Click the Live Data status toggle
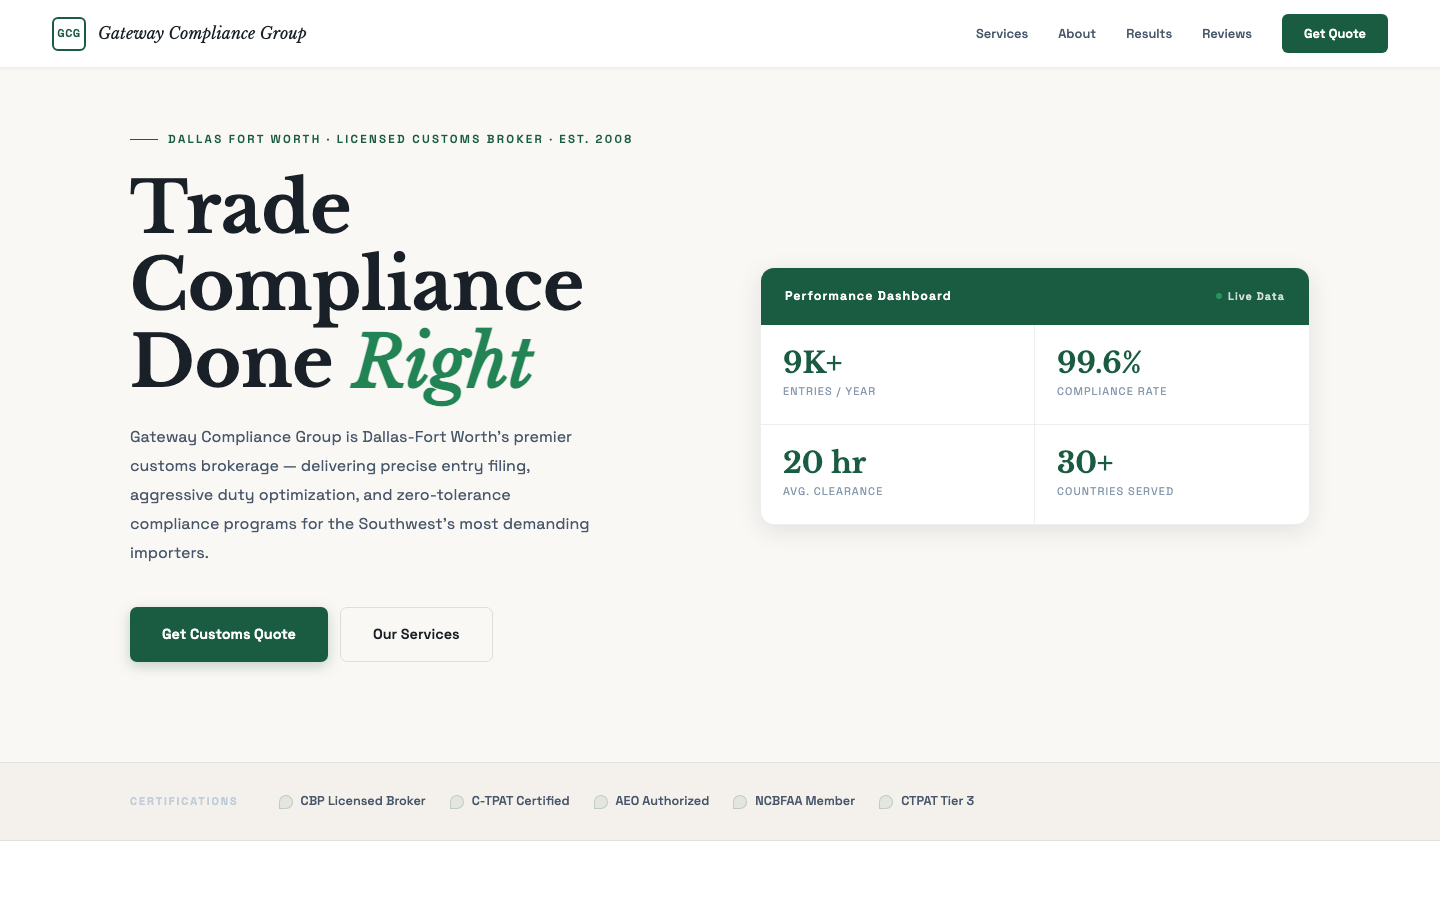The height and width of the screenshot is (900, 1440). tap(1250, 296)
